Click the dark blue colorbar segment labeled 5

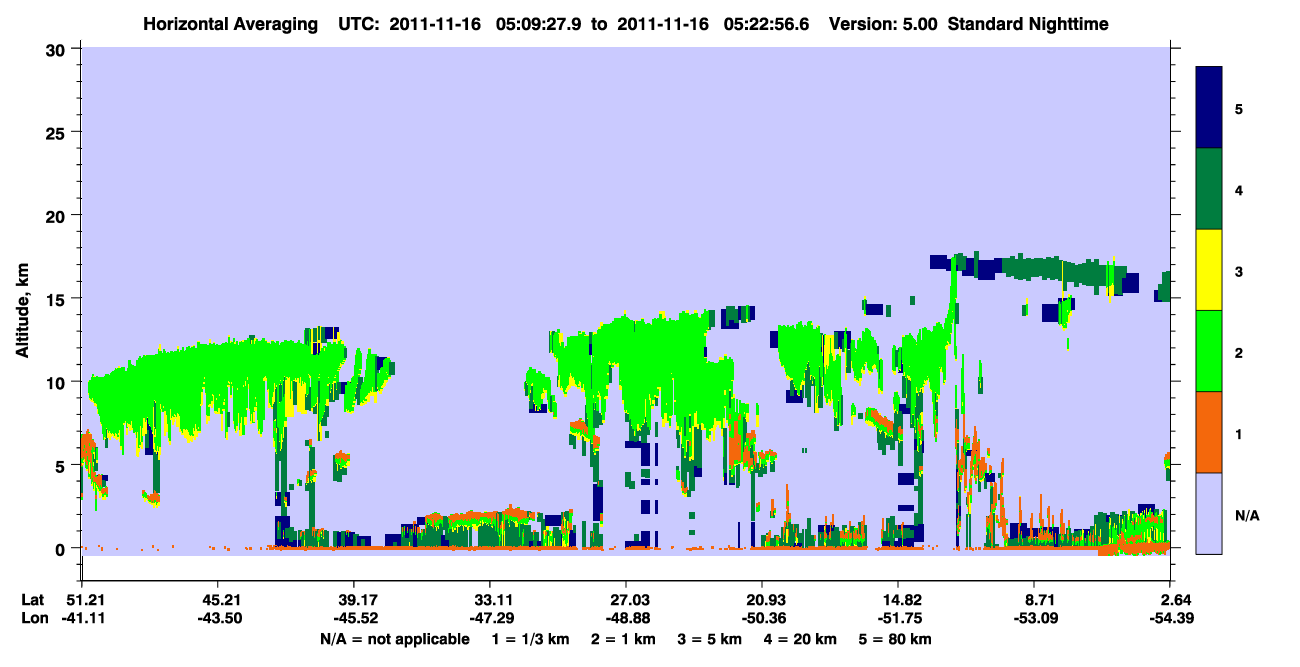click(x=1209, y=108)
